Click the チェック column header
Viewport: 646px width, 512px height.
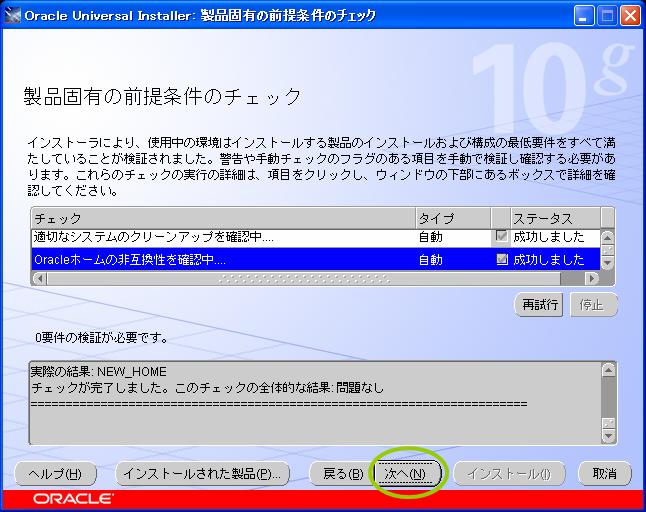pyautogui.click(x=224, y=218)
